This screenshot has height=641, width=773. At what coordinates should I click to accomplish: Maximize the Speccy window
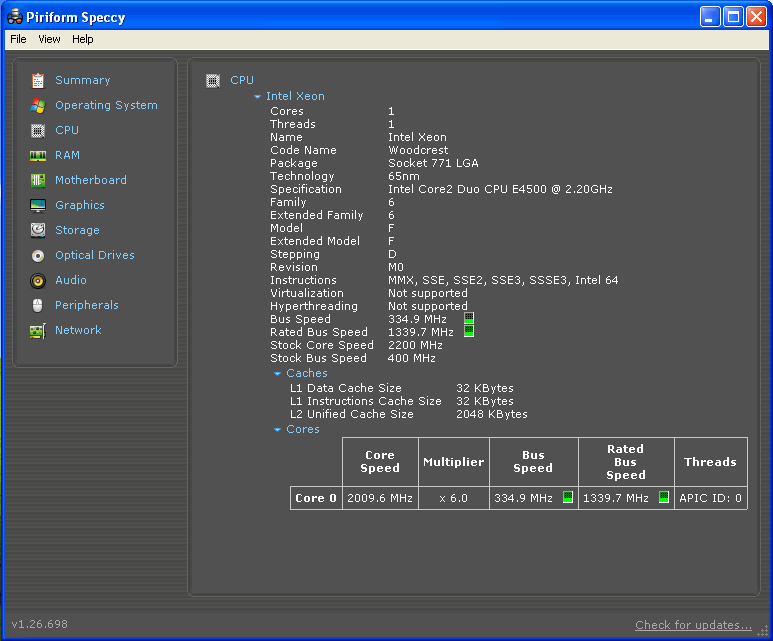pos(733,17)
